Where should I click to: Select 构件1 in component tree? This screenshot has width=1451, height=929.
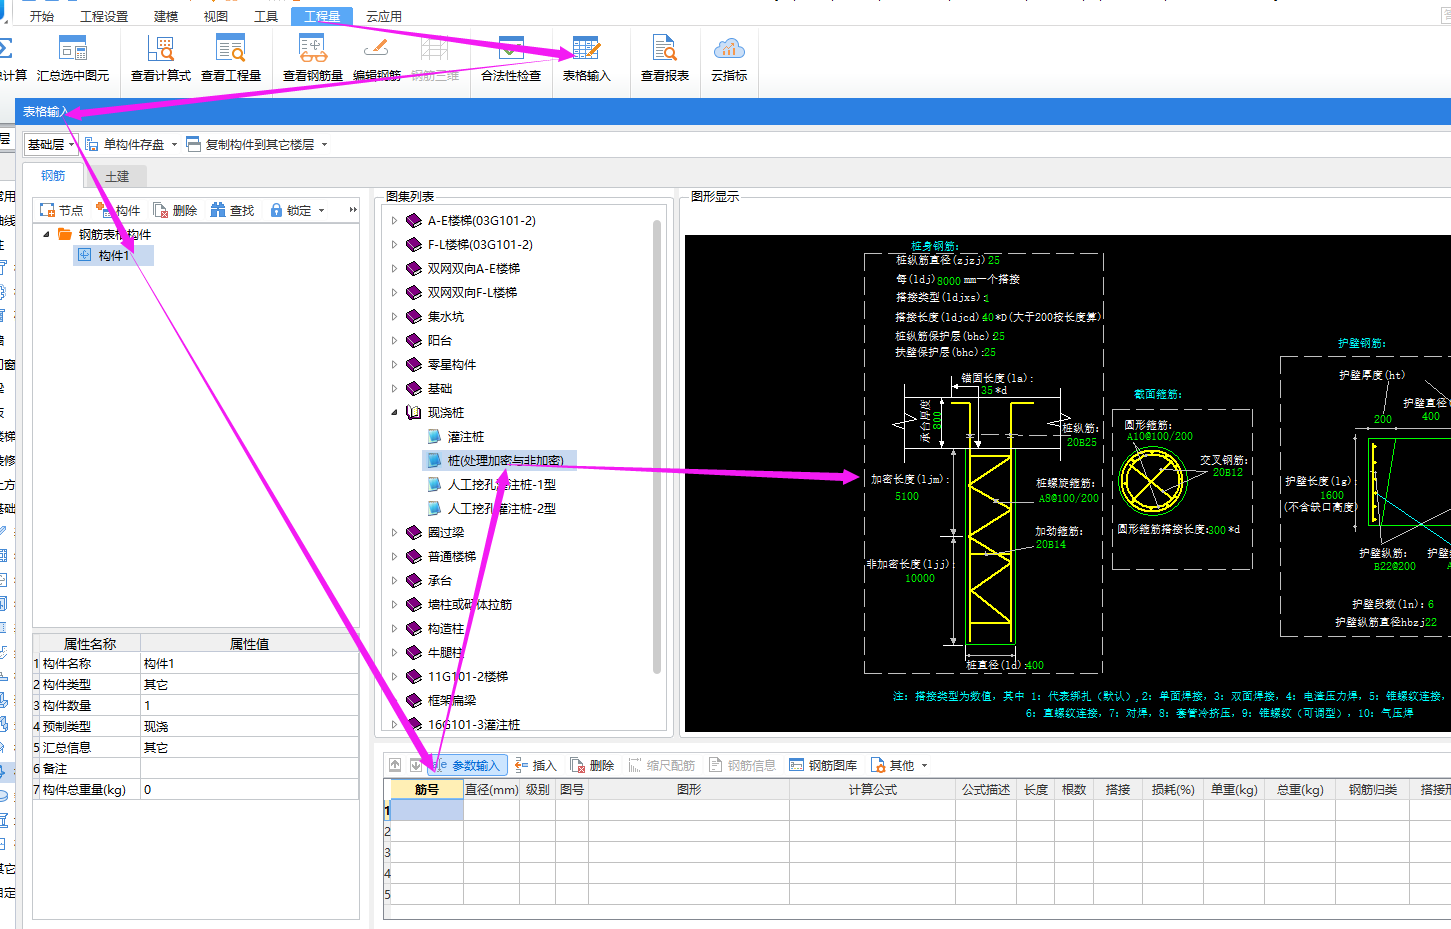114,256
